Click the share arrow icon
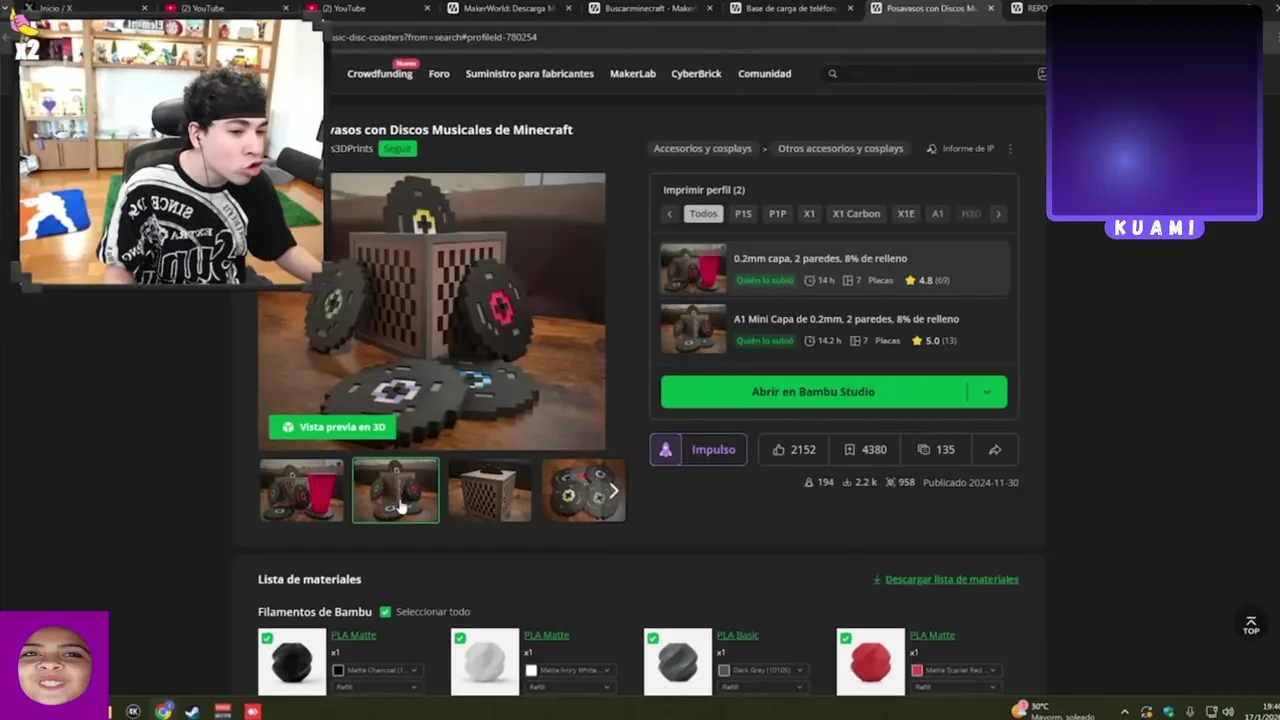Viewport: 1280px width, 720px height. tap(995, 450)
